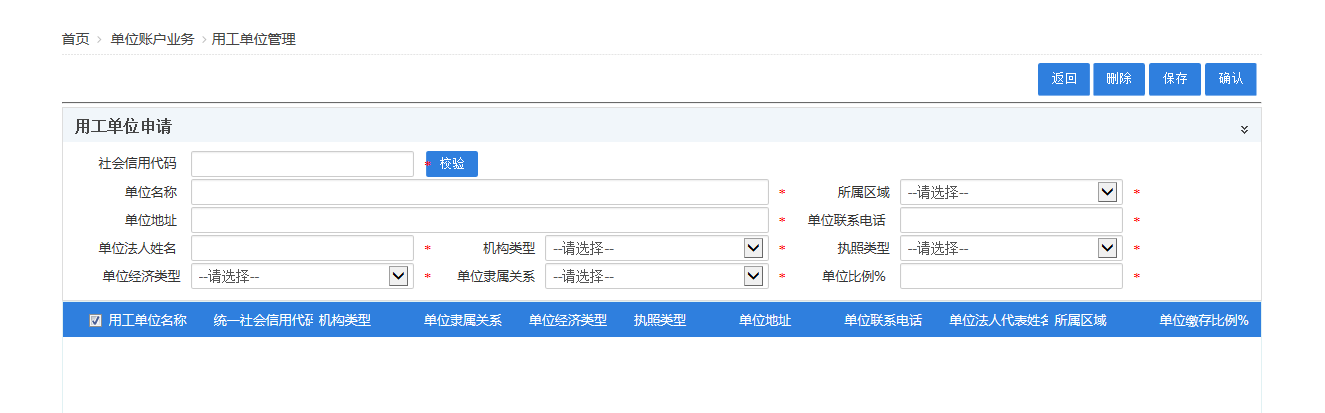1325x413 pixels.
Task: Click the 单位联系电话 table column header
Action: coord(883,320)
